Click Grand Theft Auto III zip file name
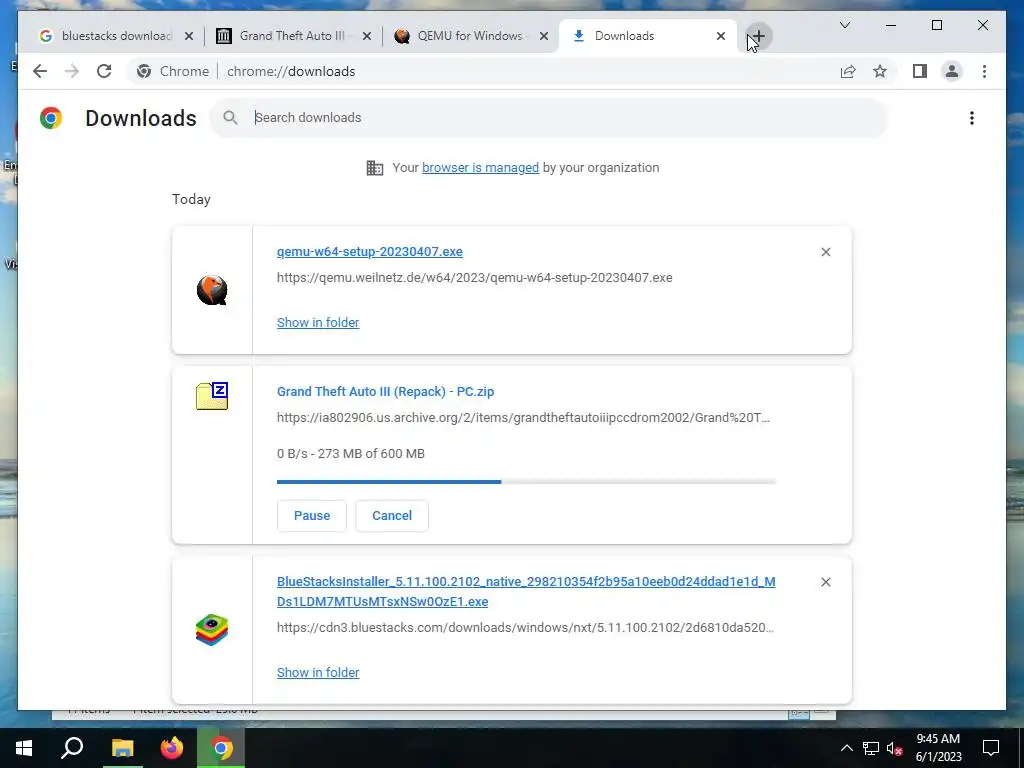 pos(385,392)
